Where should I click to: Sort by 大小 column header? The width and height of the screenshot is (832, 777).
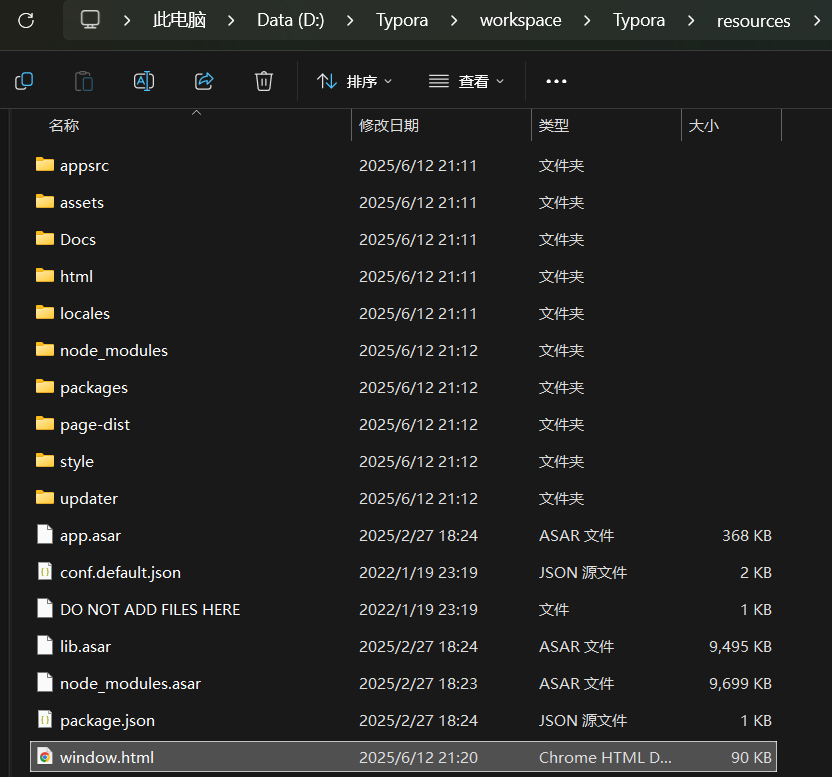point(704,125)
